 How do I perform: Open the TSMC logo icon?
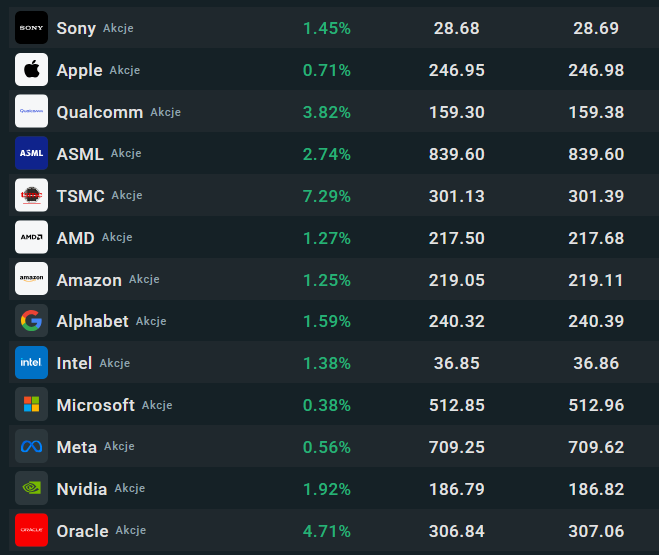tap(31, 196)
